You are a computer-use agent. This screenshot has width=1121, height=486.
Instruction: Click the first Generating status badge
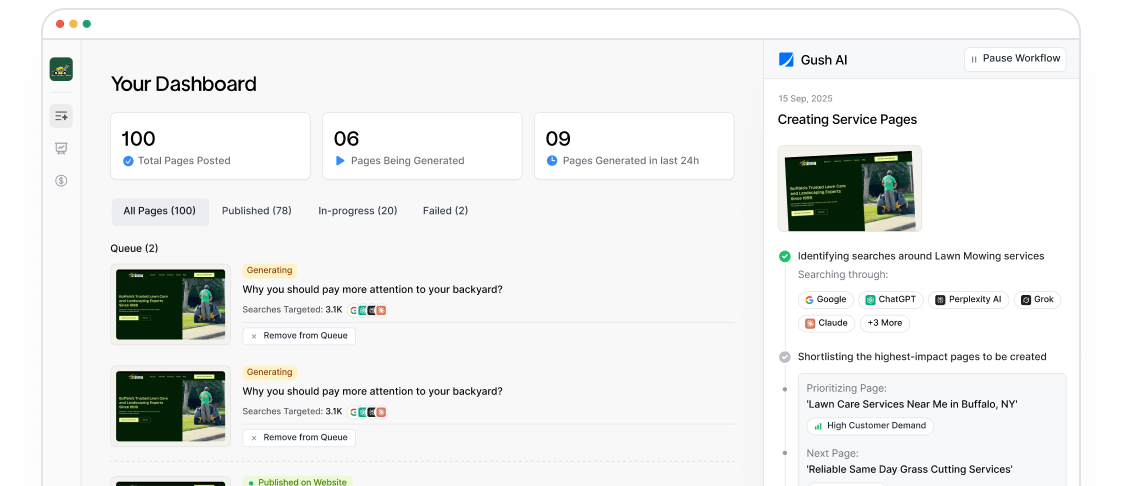pos(270,271)
